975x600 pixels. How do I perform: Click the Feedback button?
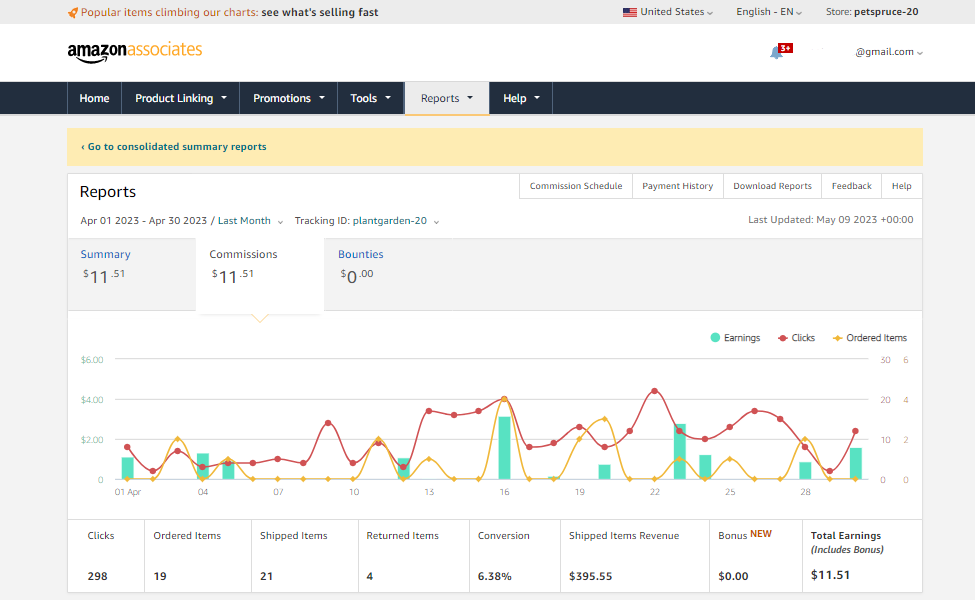coord(851,186)
